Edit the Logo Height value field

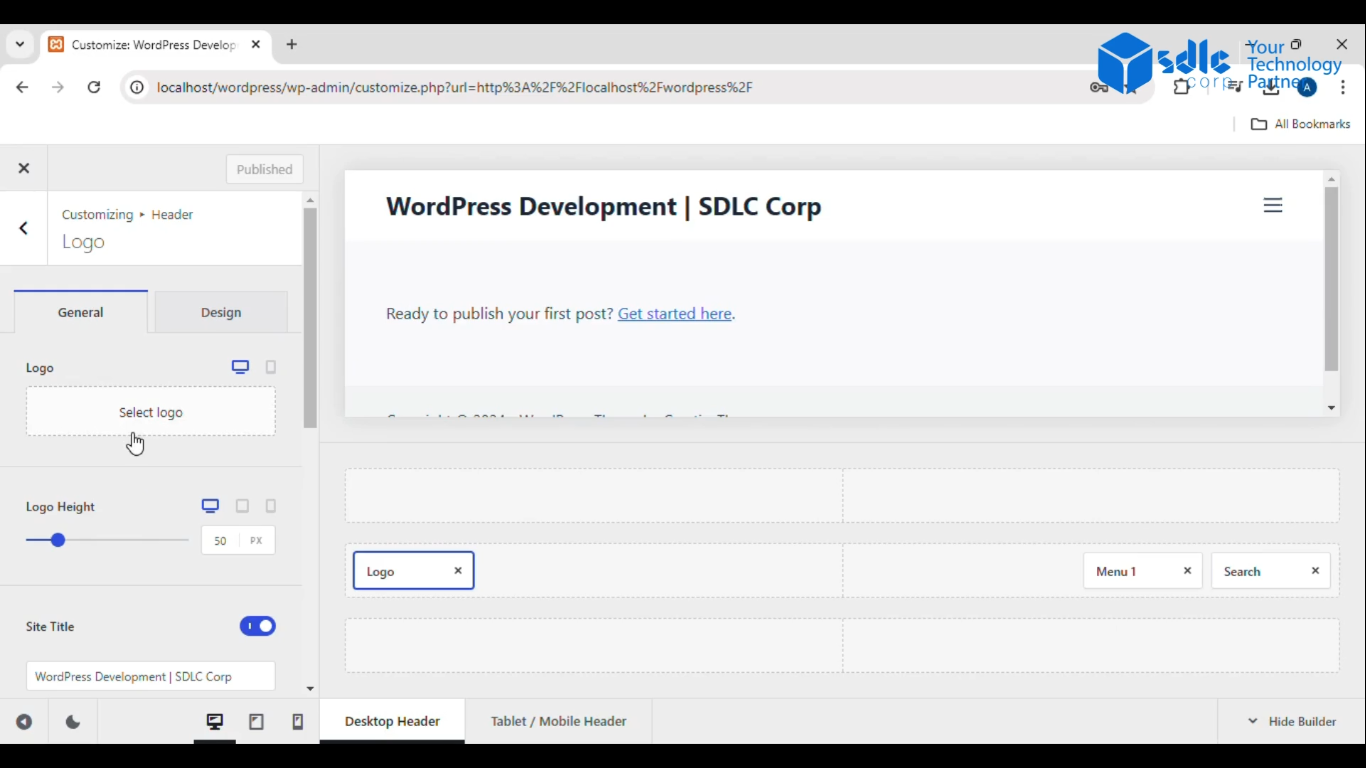coord(220,540)
